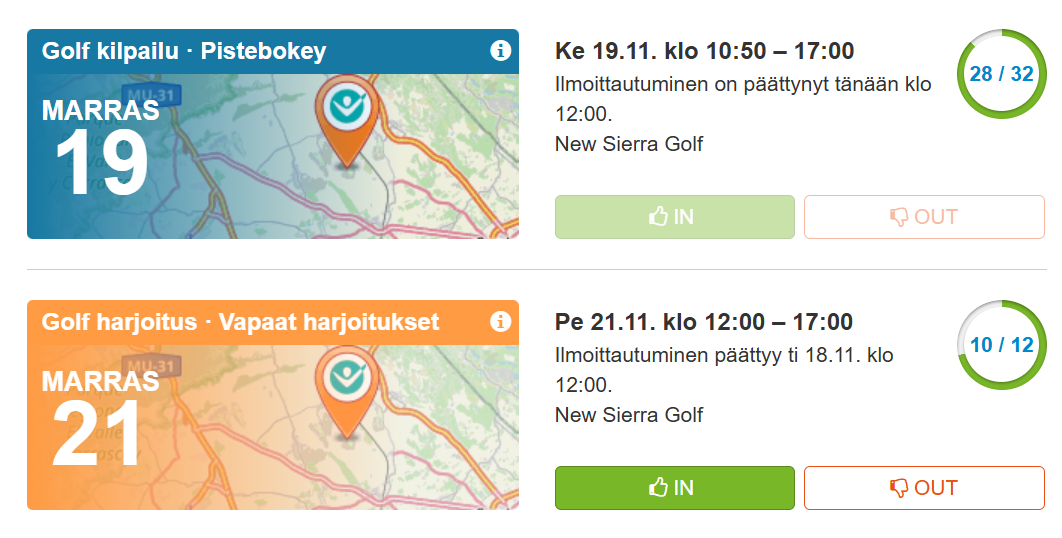
Task: Click the 28 / 32 participant circle
Action: pos(1001,74)
